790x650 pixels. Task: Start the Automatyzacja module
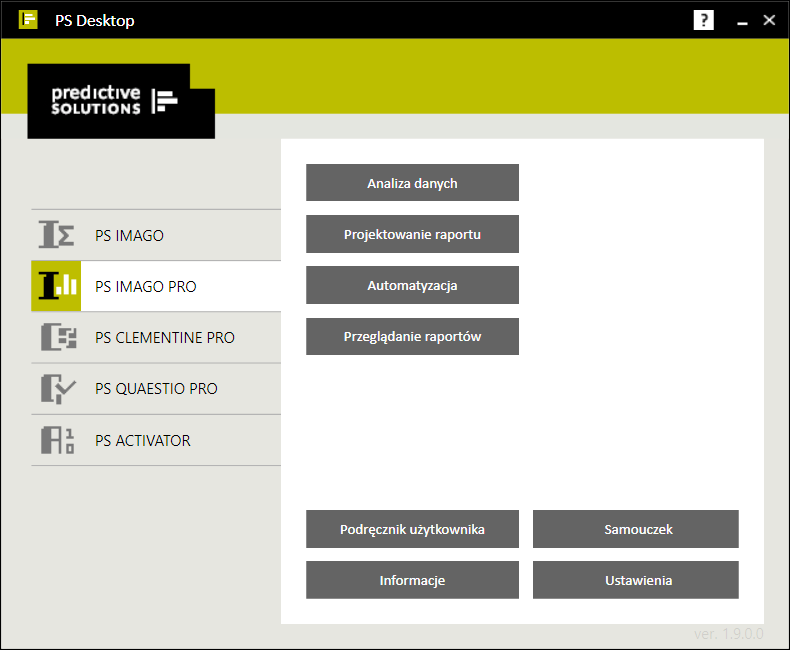click(412, 285)
